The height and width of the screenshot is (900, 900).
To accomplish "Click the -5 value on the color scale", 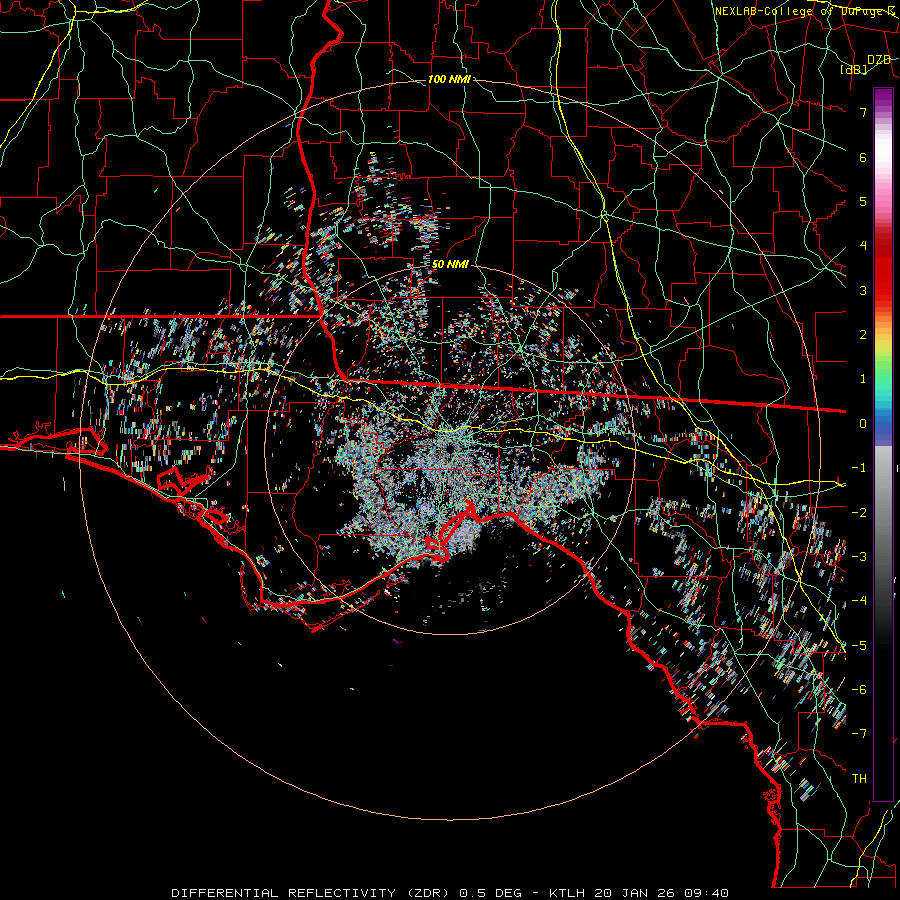I will pyautogui.click(x=859, y=645).
